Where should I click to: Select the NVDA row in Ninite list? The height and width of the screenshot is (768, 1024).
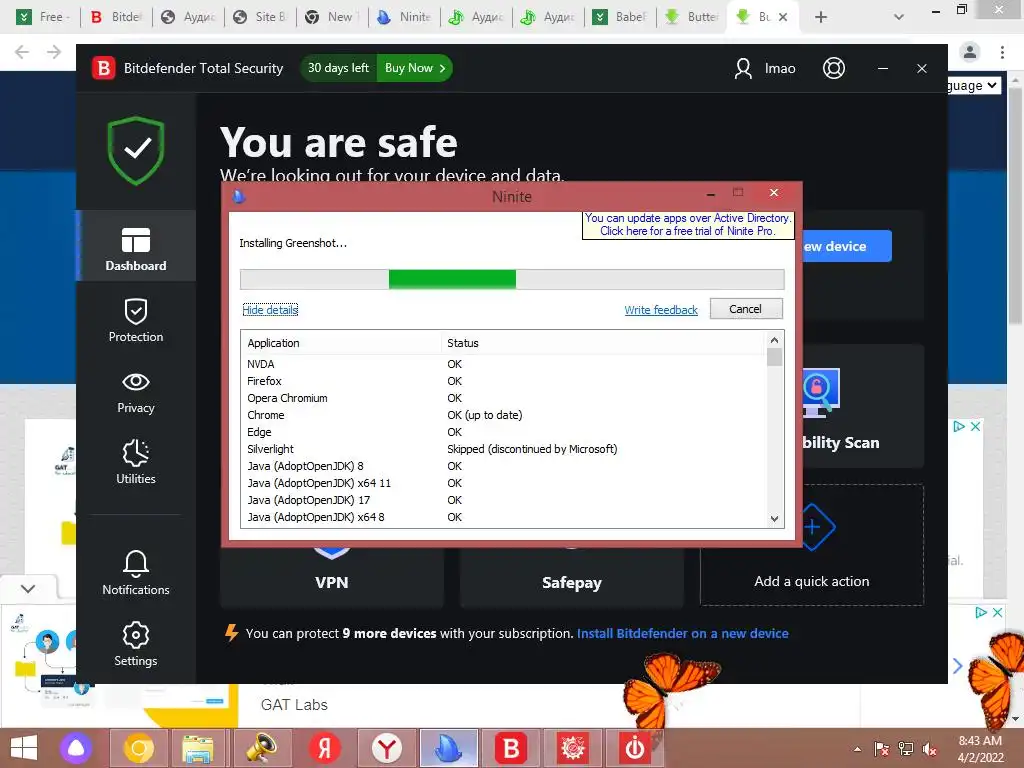click(504, 364)
